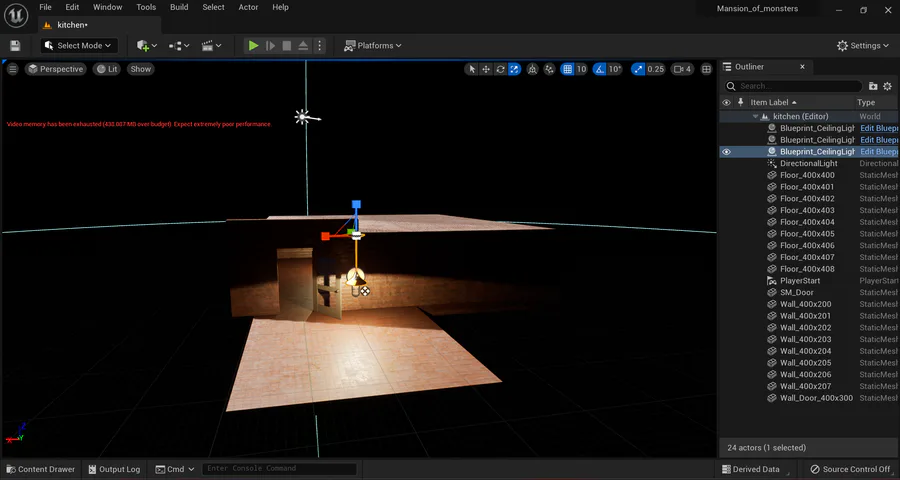Toggle rotation angle snapping
Image resolution: width=900 pixels, height=480 pixels.
coord(600,69)
